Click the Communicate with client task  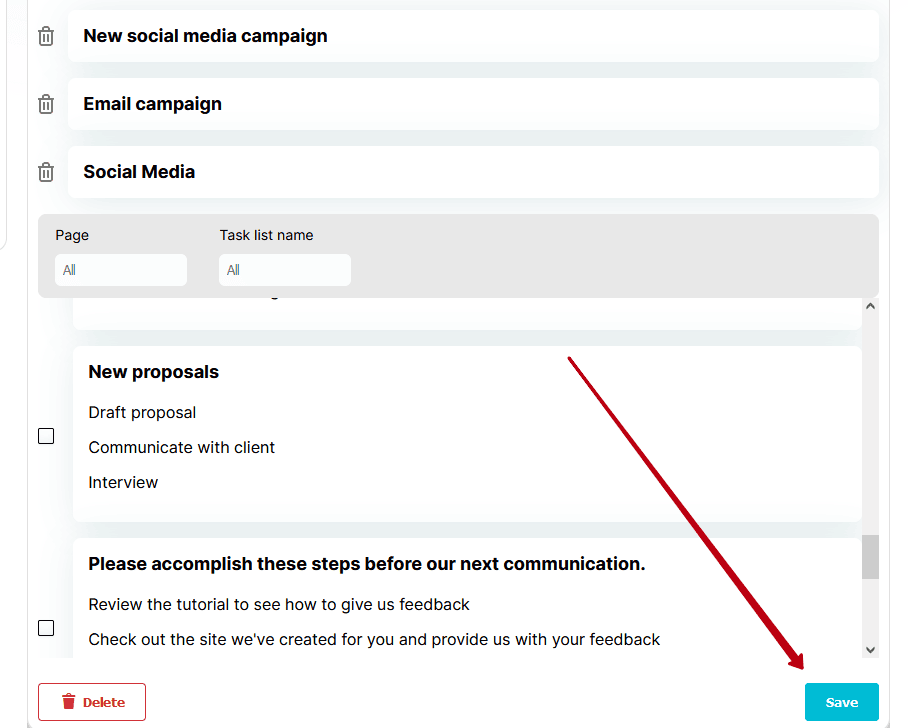pos(181,447)
